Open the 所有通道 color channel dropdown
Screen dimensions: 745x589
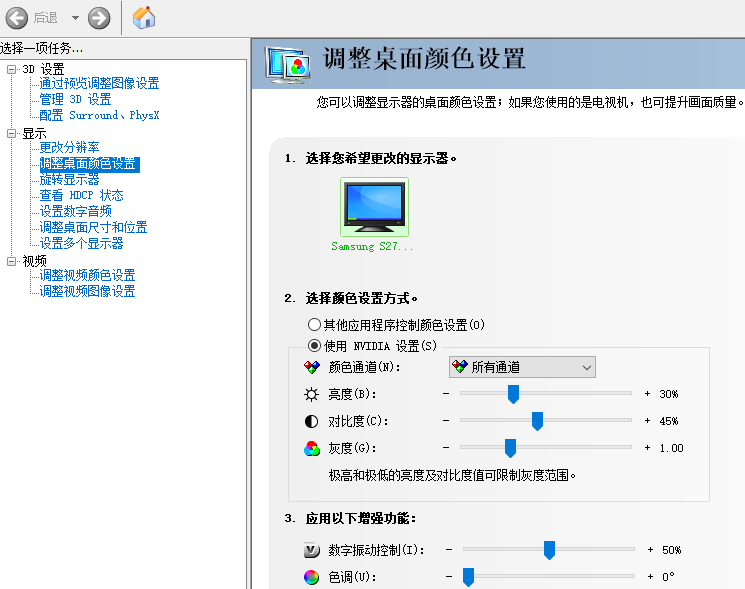click(x=522, y=367)
